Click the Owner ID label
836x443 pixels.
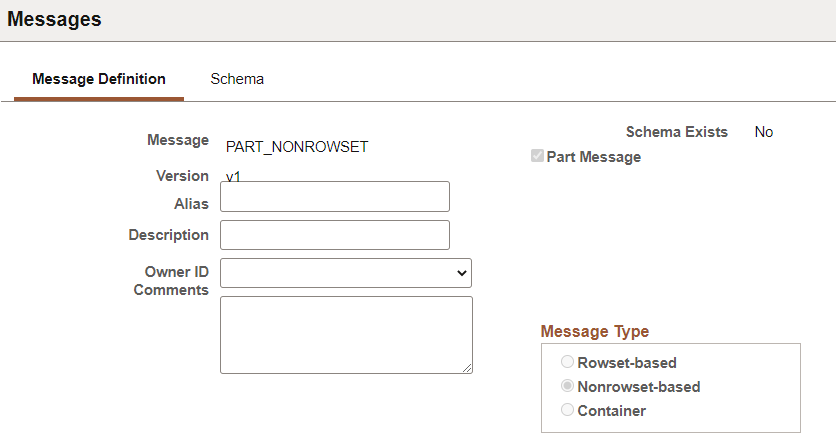(177, 272)
